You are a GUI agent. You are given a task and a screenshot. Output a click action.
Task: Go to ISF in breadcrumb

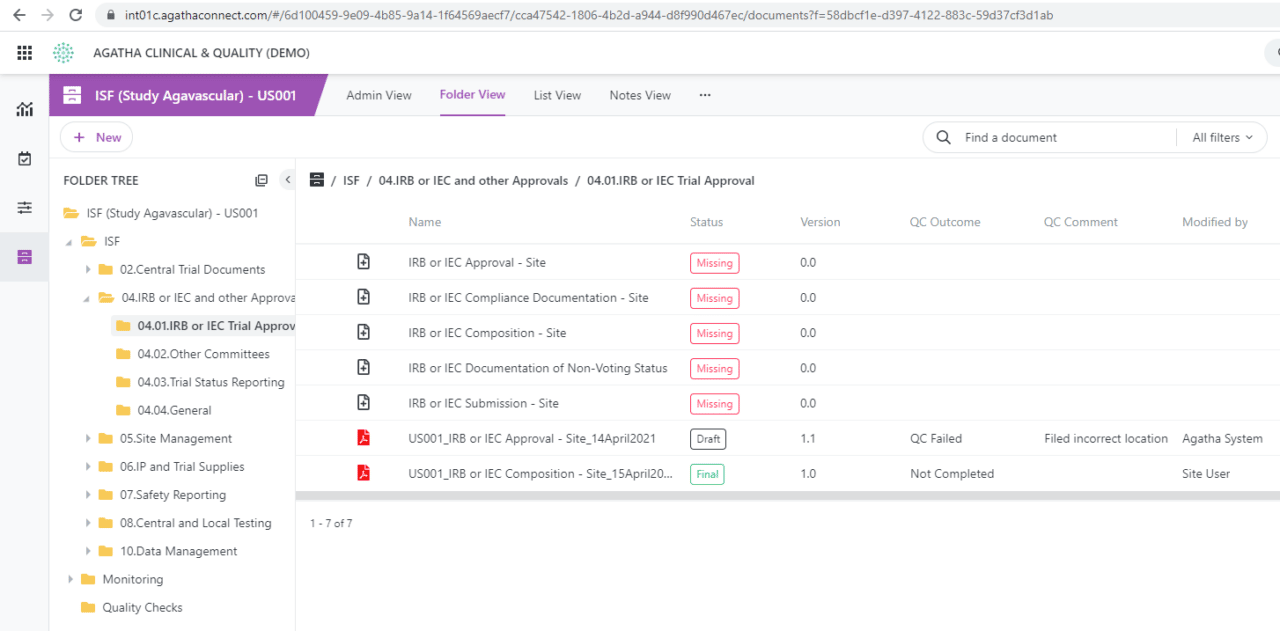click(351, 181)
